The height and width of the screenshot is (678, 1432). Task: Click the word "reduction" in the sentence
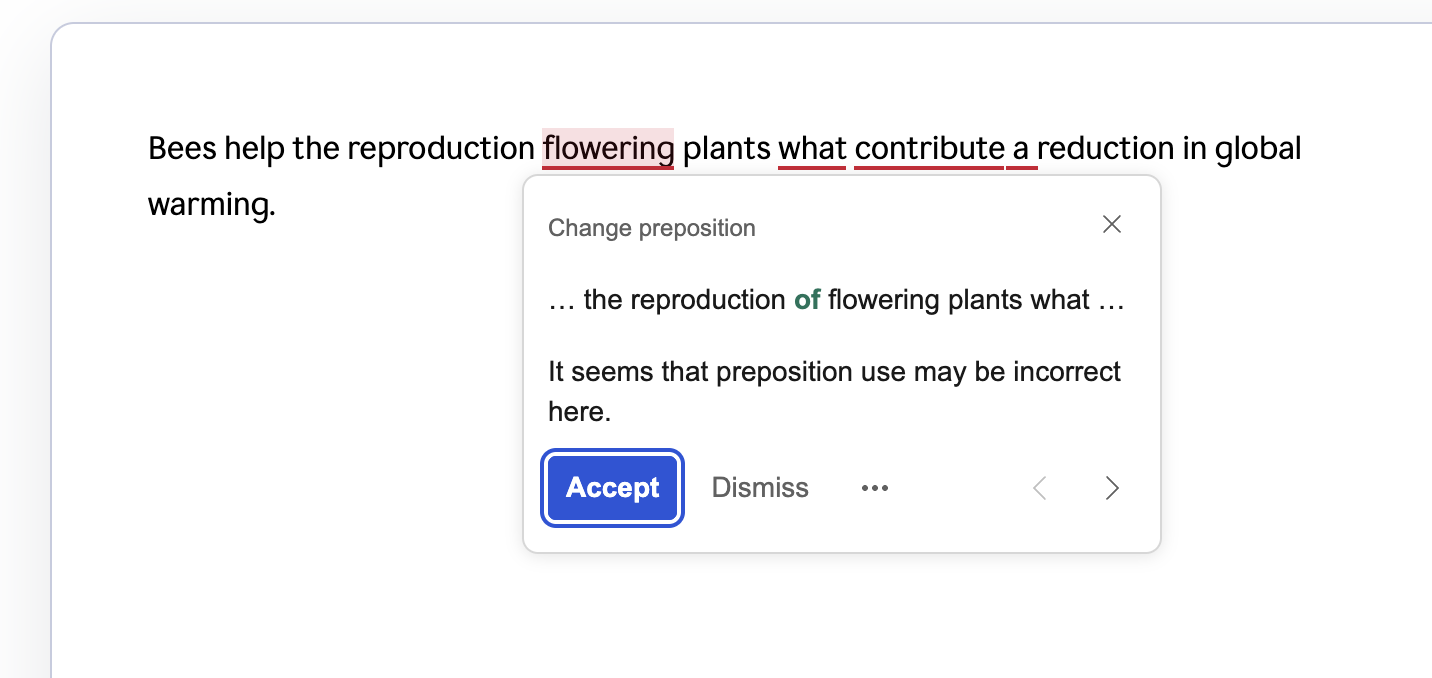pyautogui.click(x=1105, y=149)
